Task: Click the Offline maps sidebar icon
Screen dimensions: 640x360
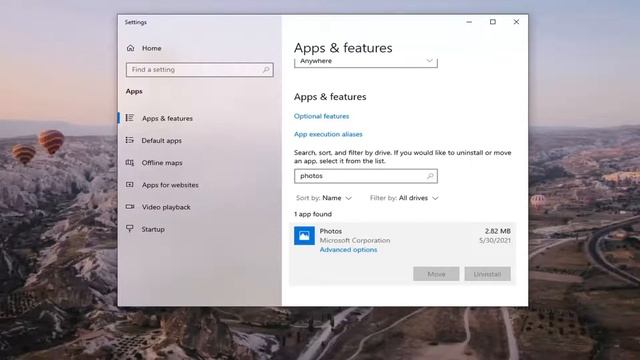Action: click(x=130, y=162)
